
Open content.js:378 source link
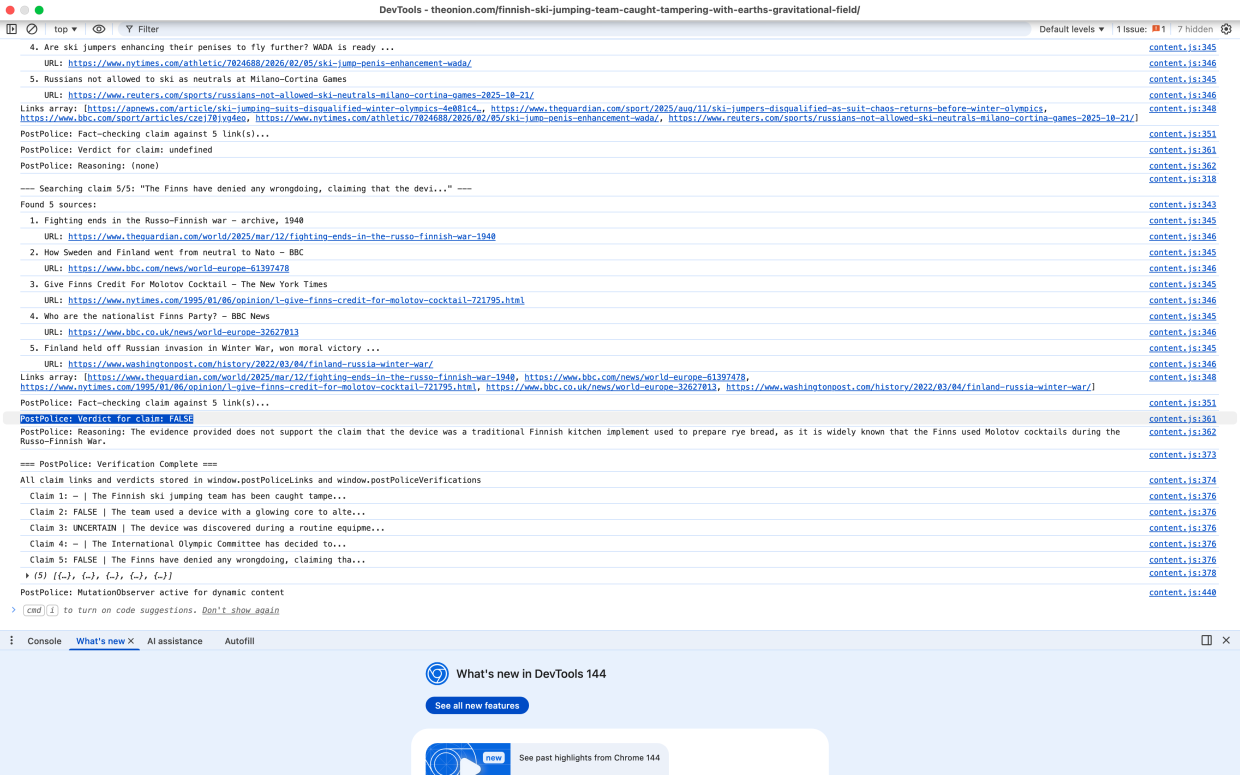[x=1183, y=574]
